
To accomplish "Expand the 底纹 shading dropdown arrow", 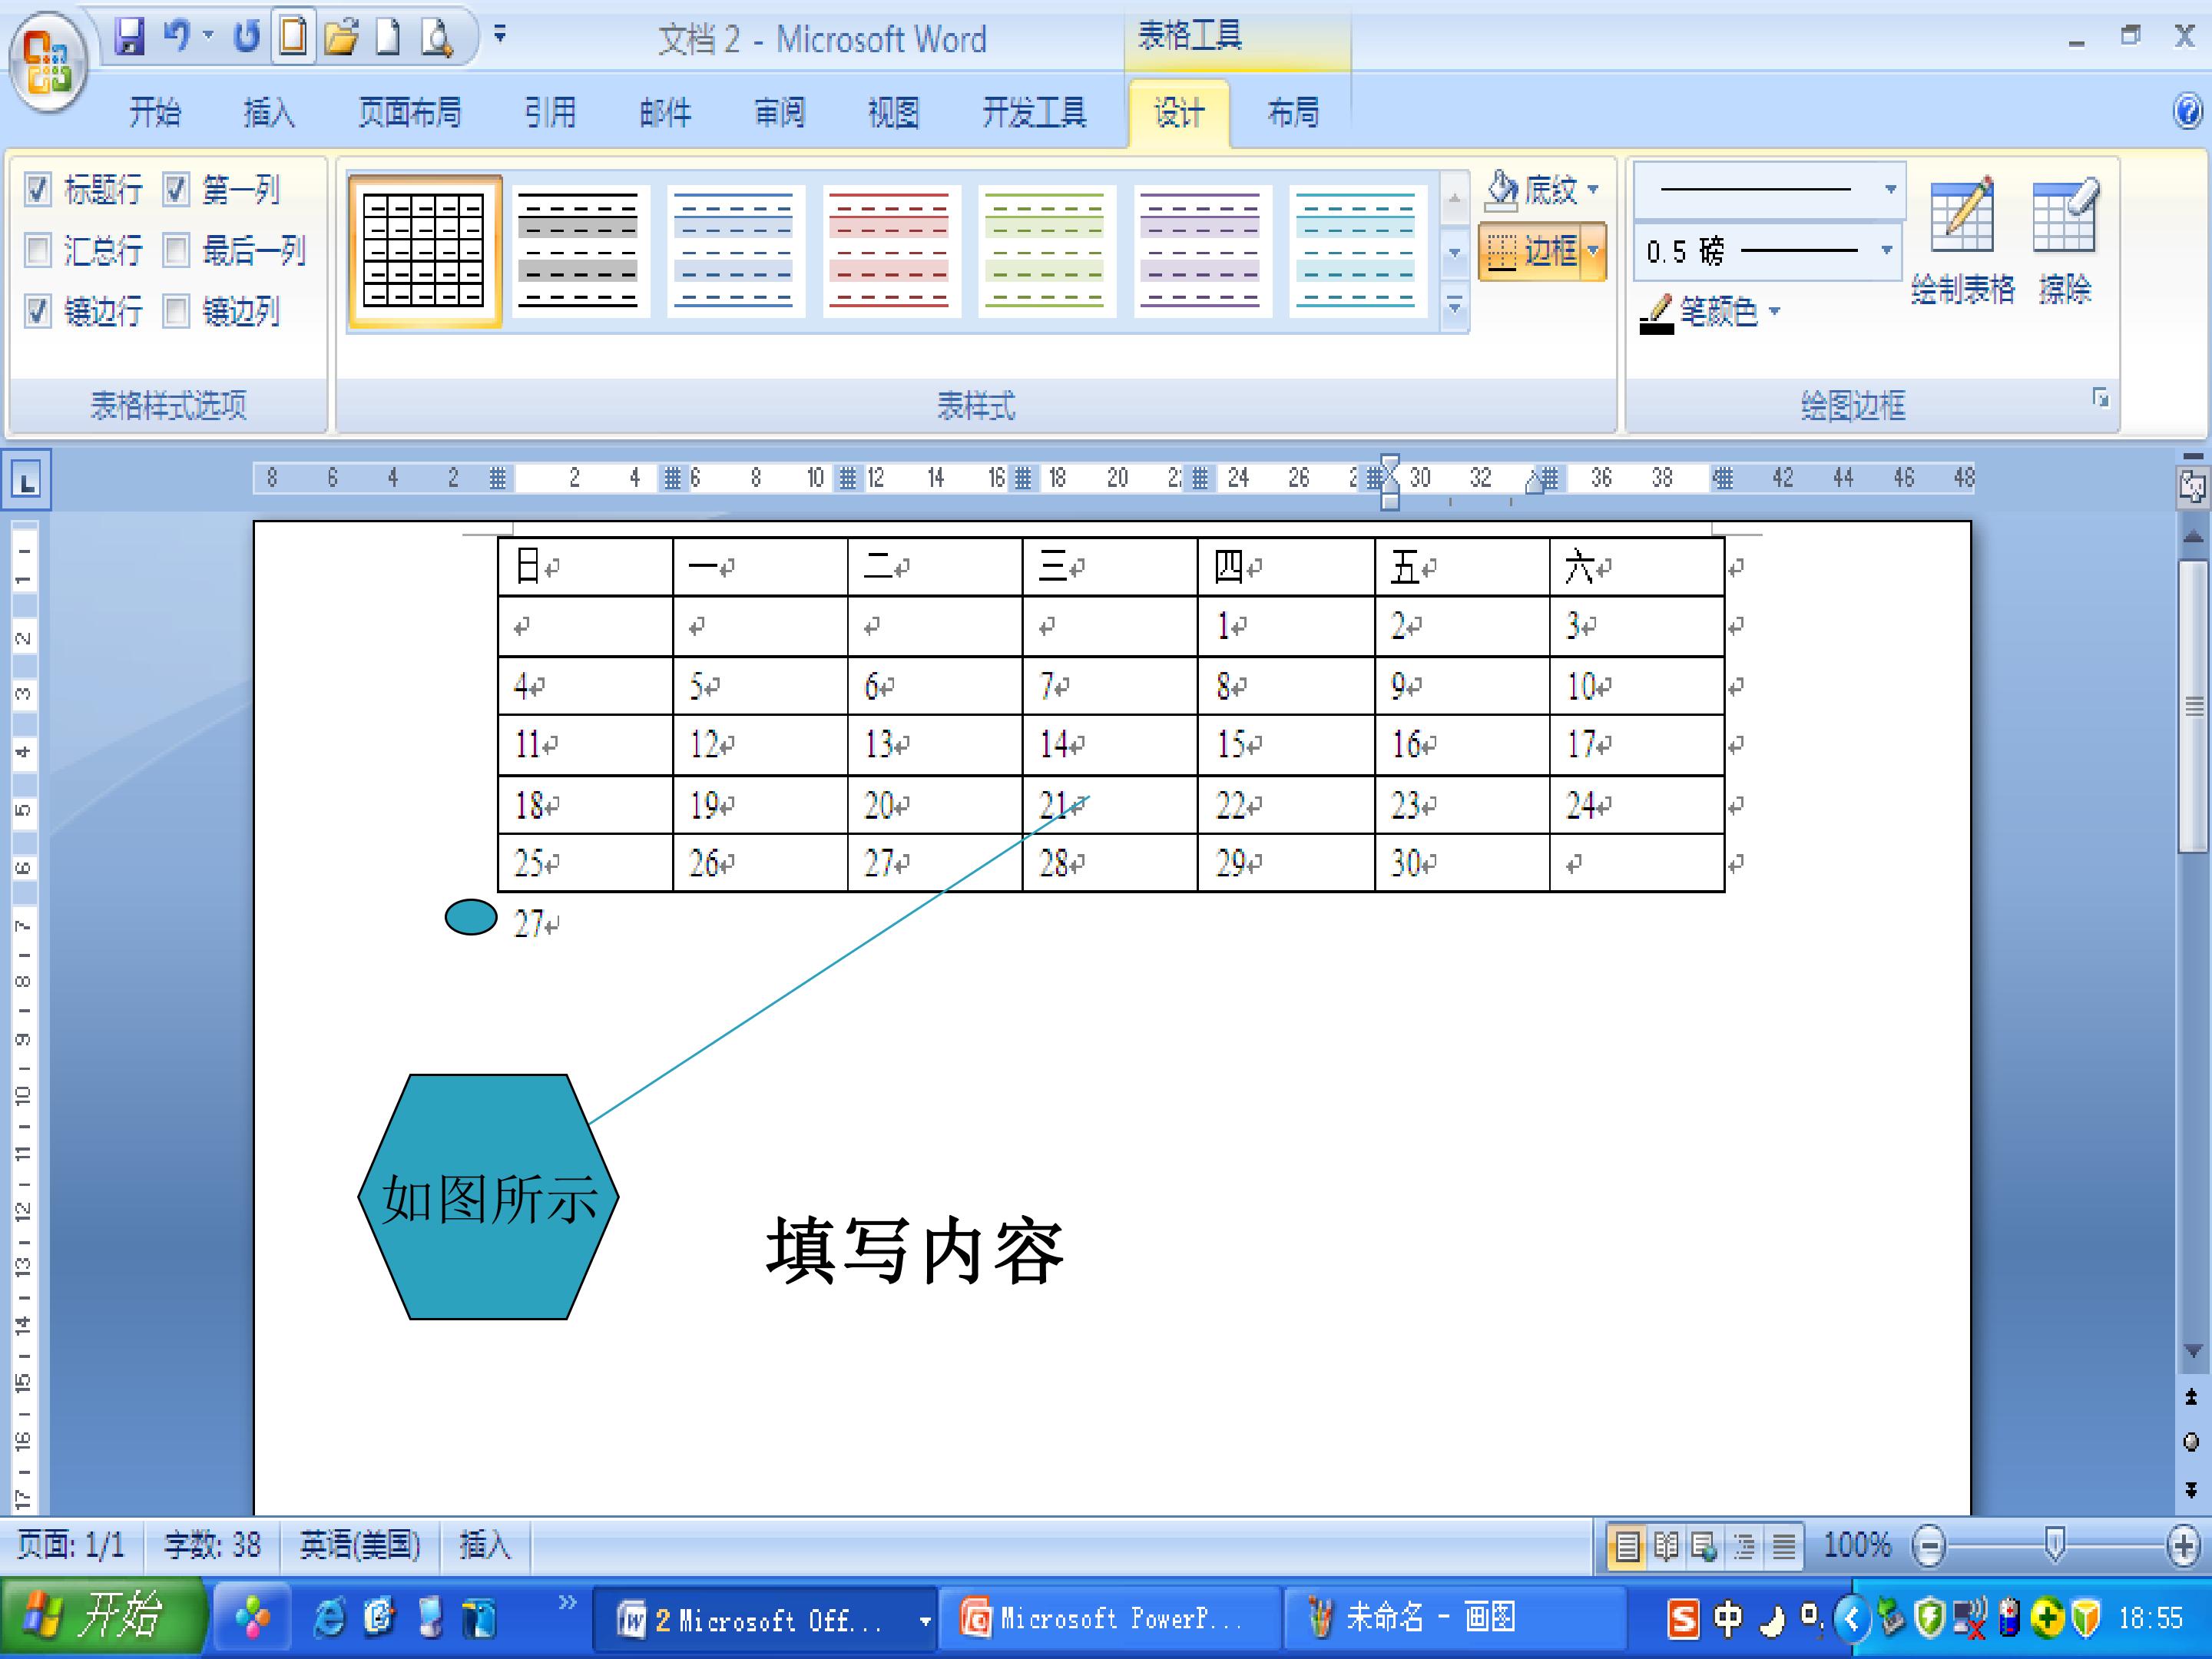I will 1593,189.
